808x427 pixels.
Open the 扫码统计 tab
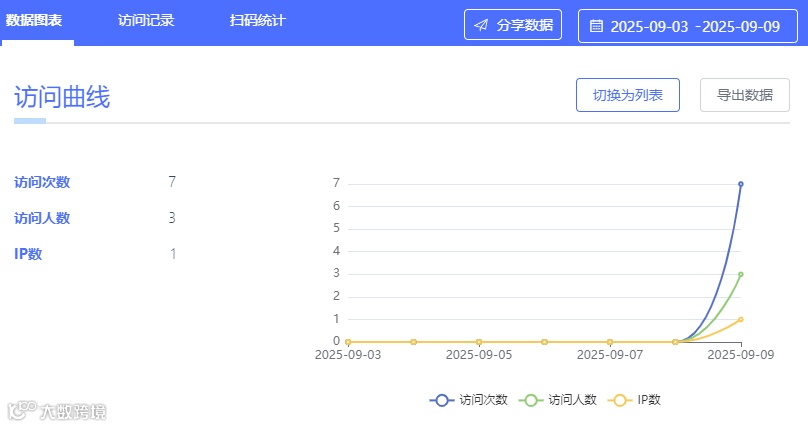coord(257,20)
